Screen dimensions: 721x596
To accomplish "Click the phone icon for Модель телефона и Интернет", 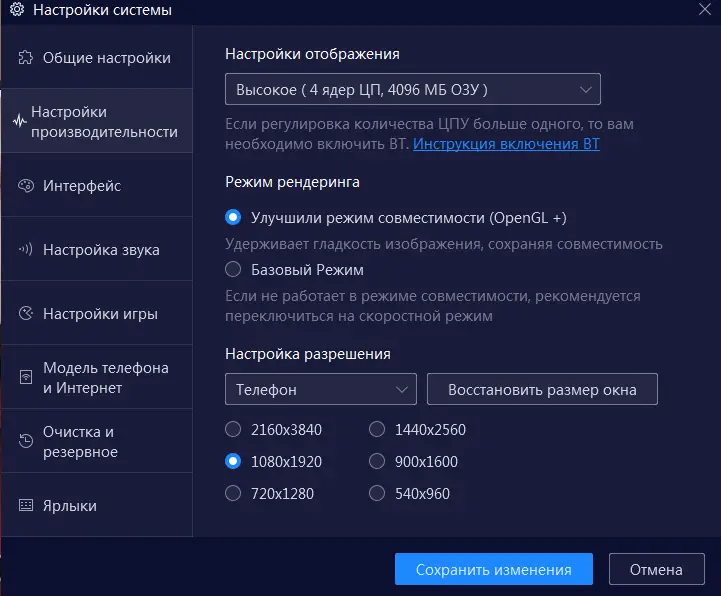I will pos(26,377).
